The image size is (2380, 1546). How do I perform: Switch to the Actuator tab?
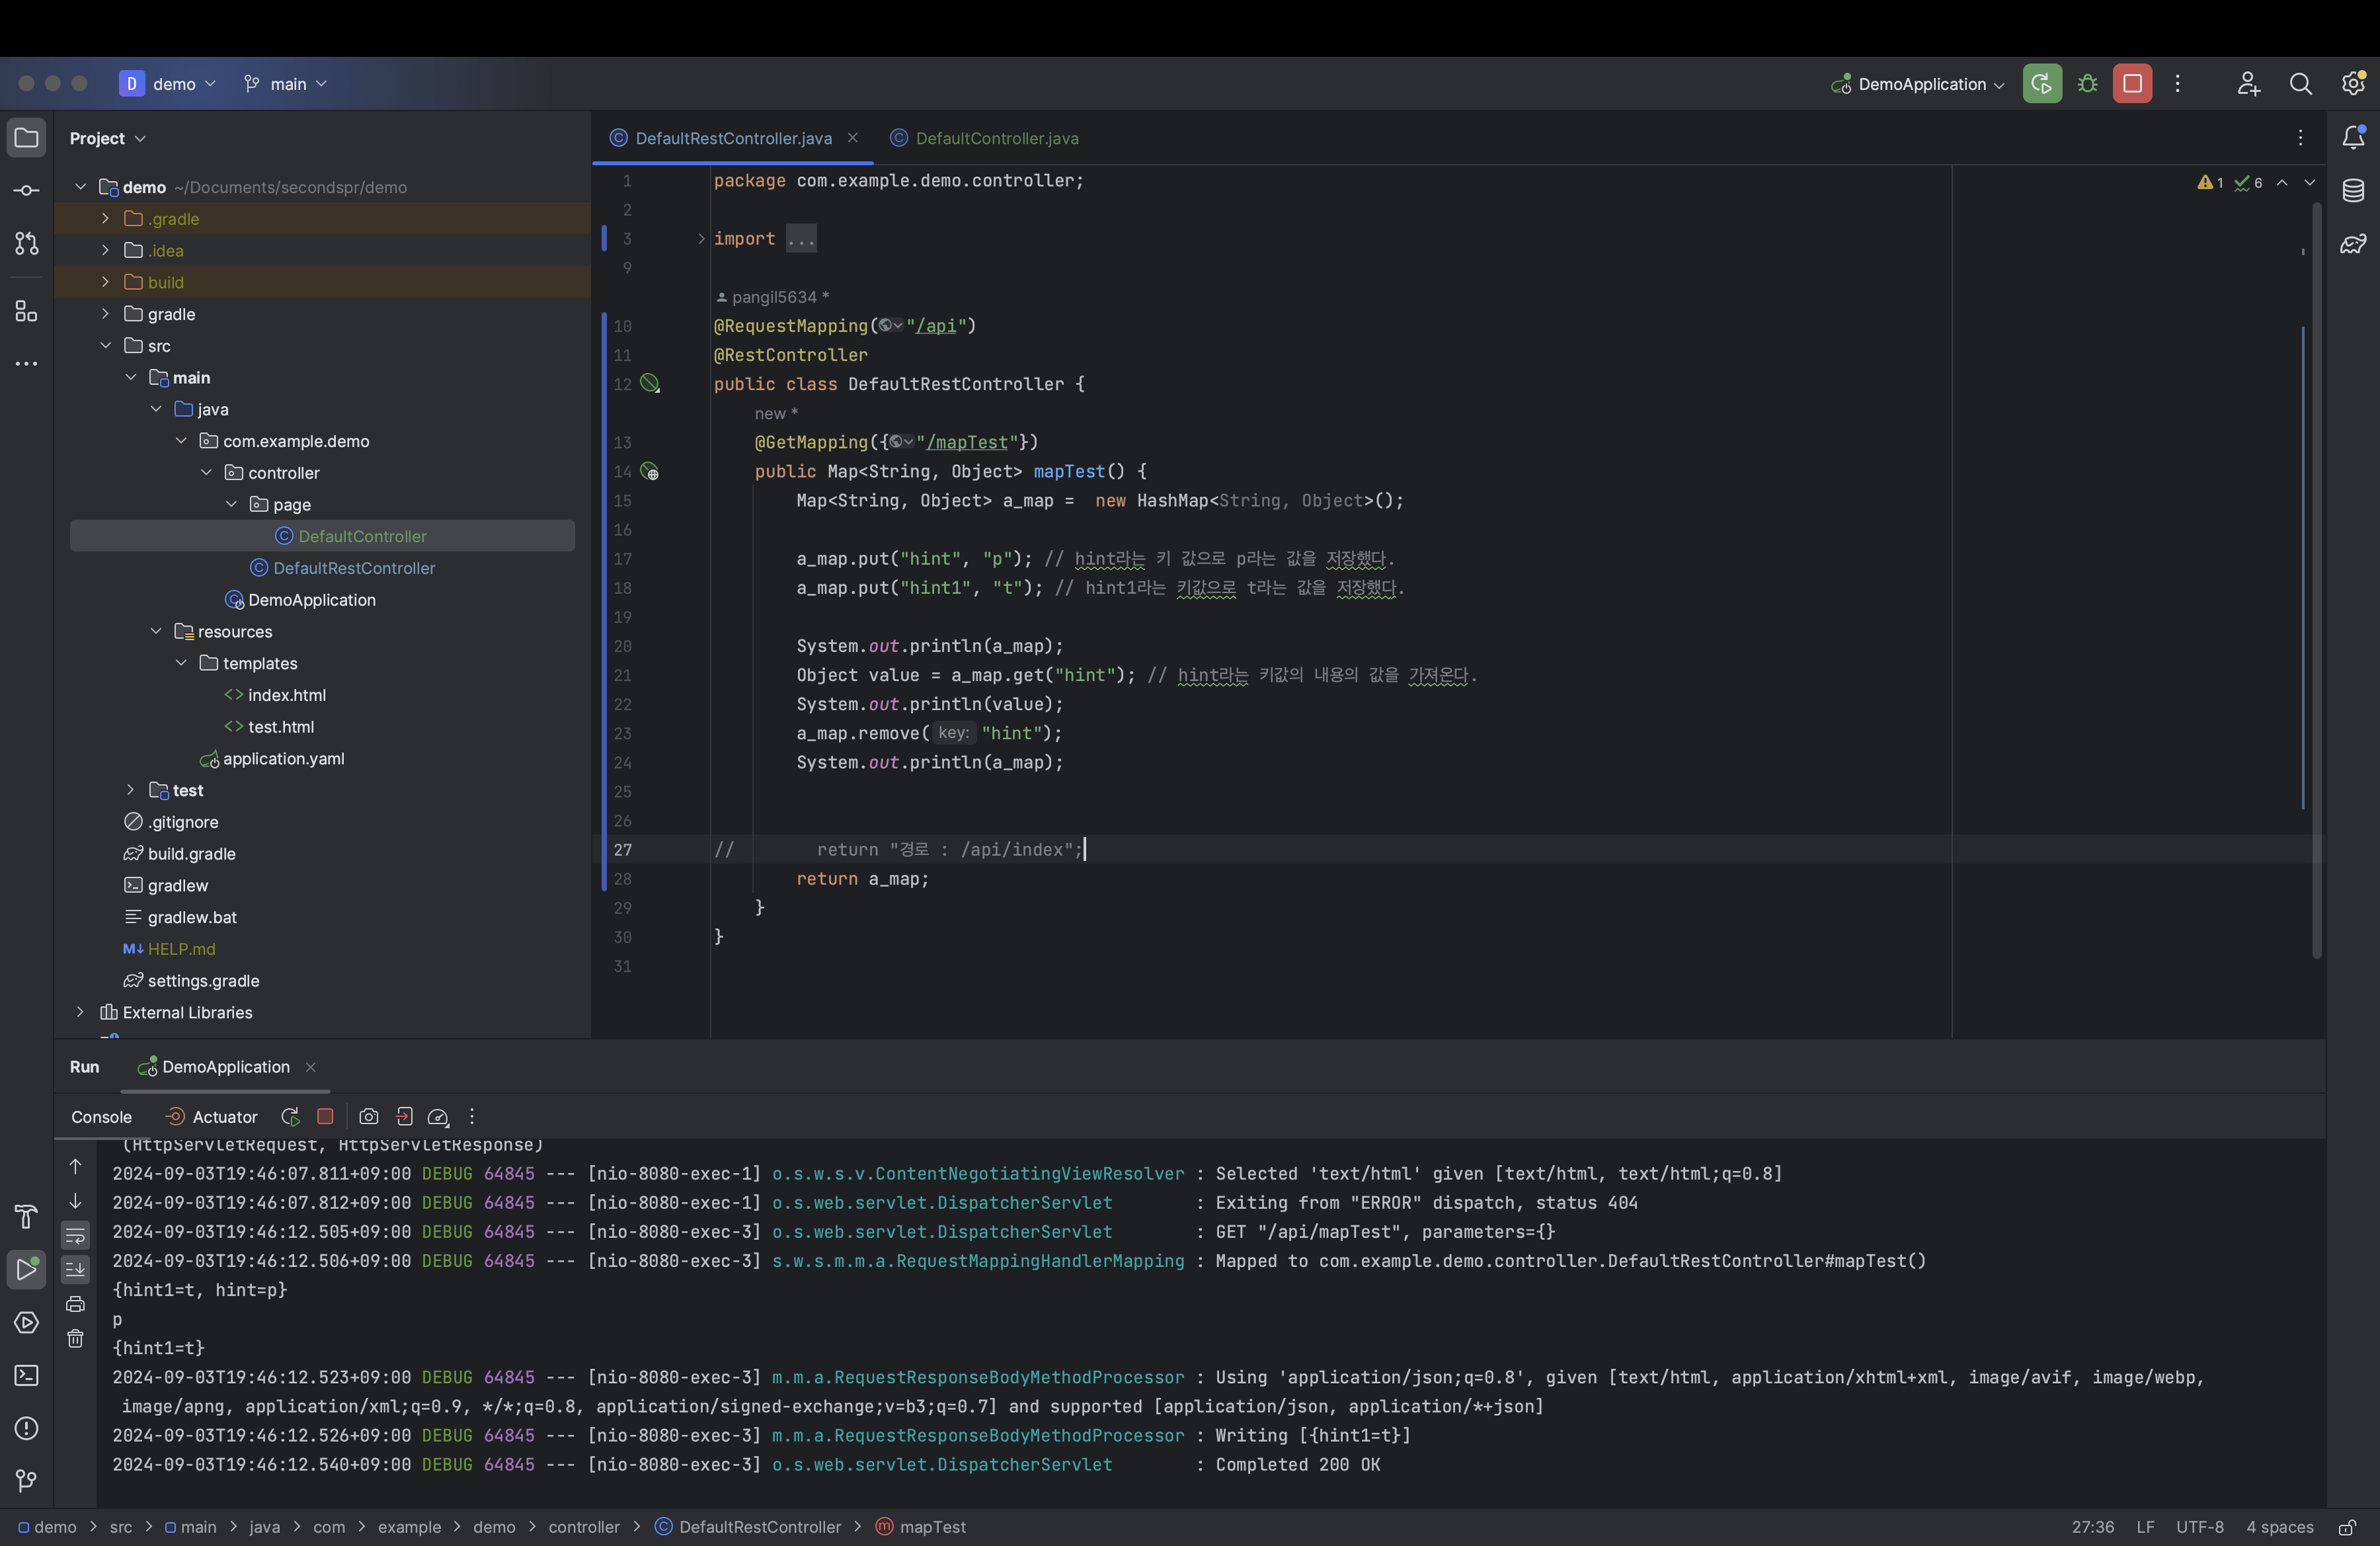(224, 1117)
